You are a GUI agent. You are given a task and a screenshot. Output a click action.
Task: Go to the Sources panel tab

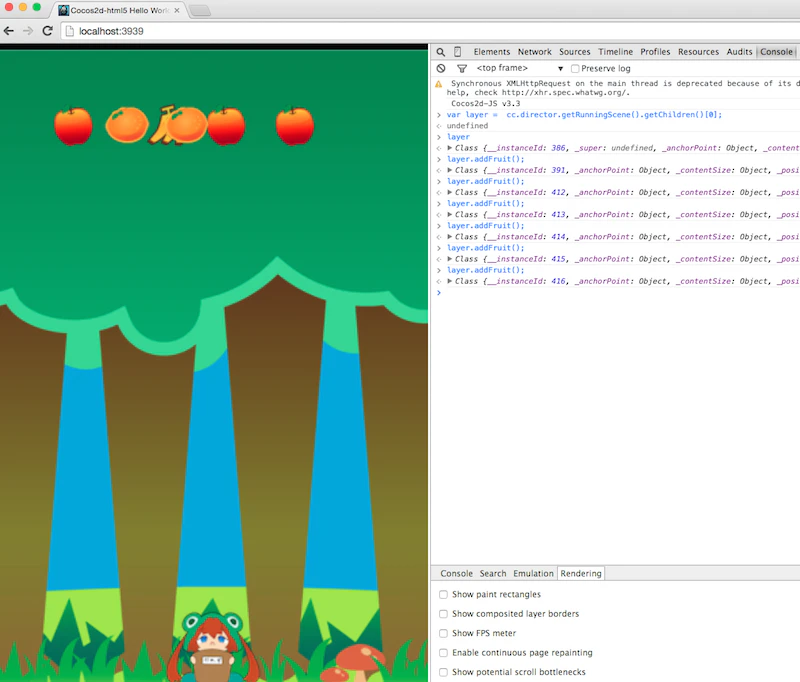click(574, 52)
